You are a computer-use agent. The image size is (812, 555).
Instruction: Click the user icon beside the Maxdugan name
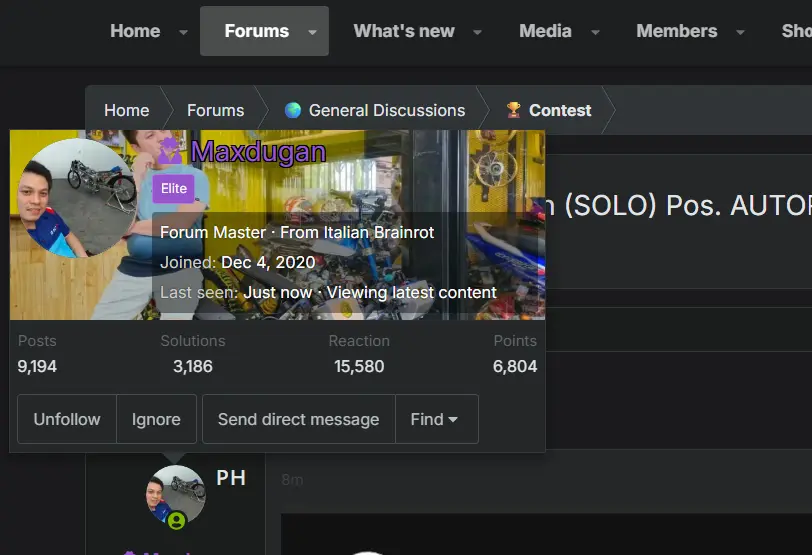(x=170, y=151)
